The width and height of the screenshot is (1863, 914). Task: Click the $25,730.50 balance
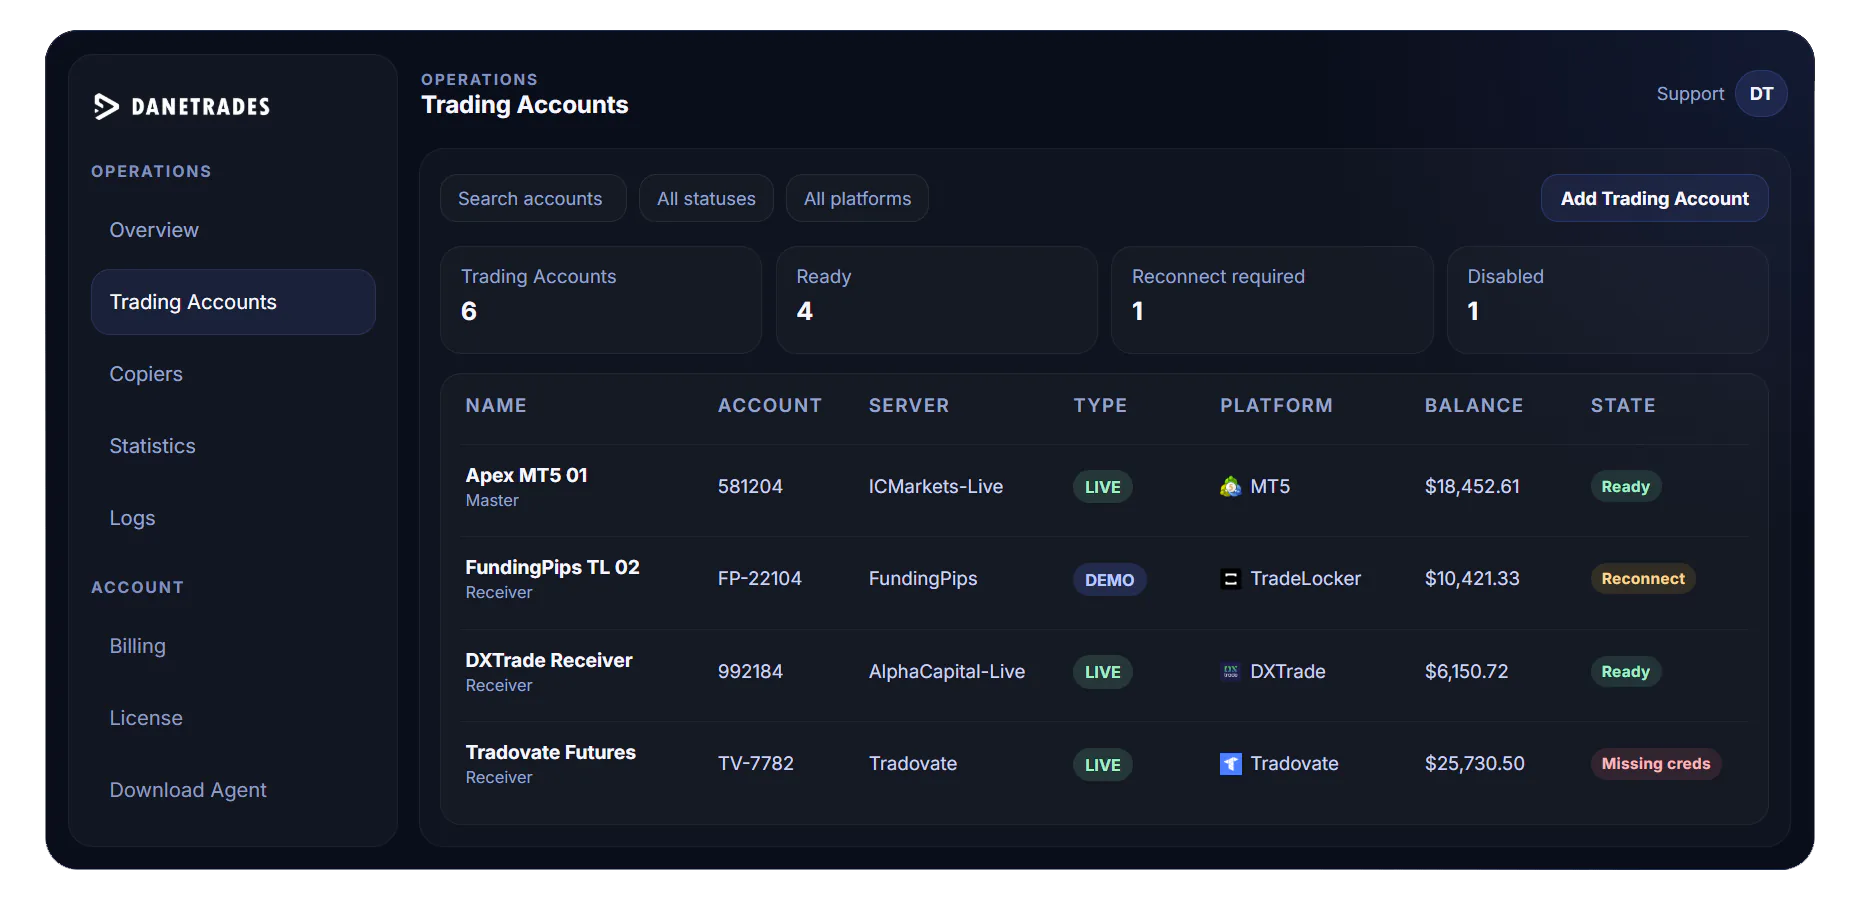(x=1474, y=764)
